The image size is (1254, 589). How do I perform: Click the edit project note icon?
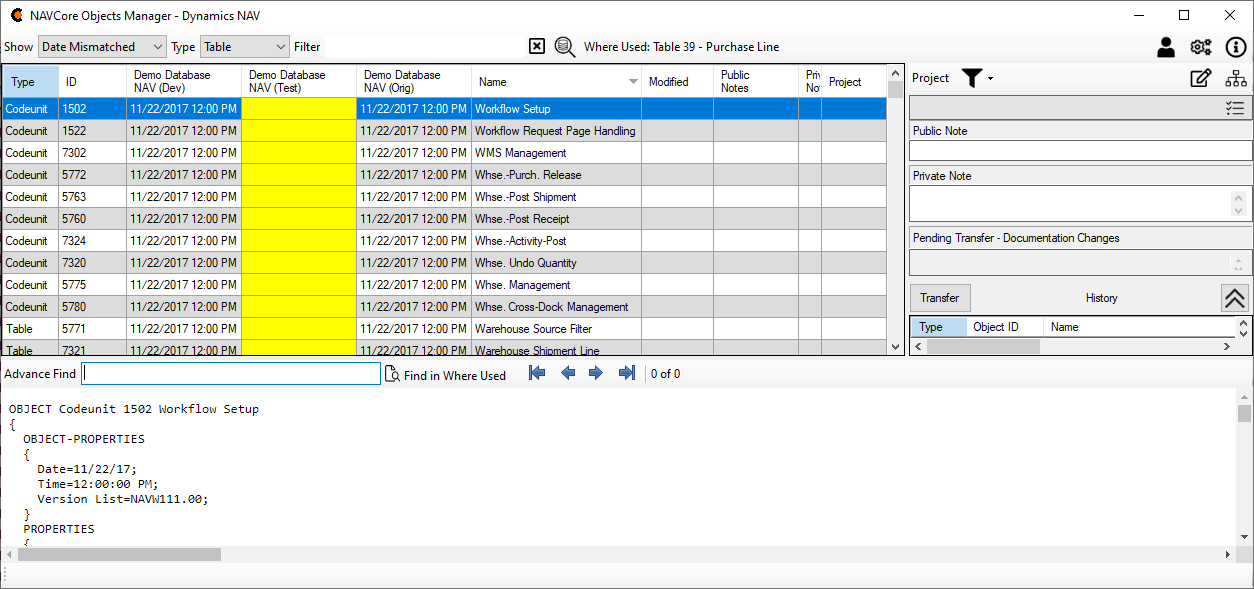pyautogui.click(x=1201, y=78)
